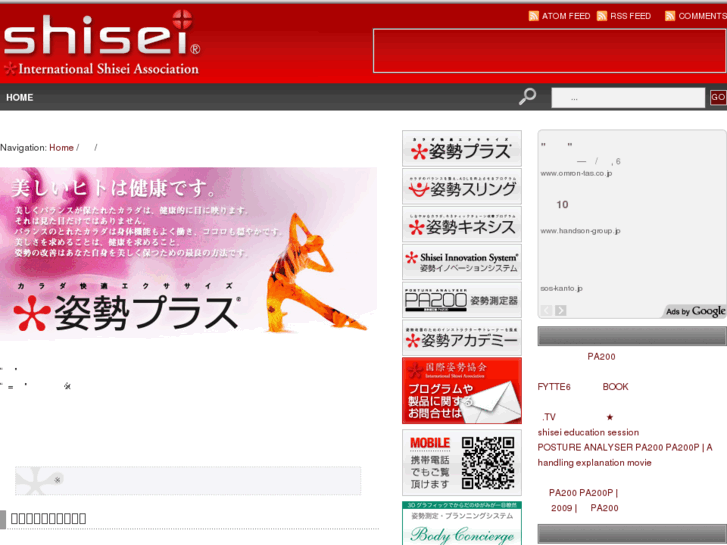
Task: Open the 姿勢キネシス sidebar banner
Action: point(462,224)
